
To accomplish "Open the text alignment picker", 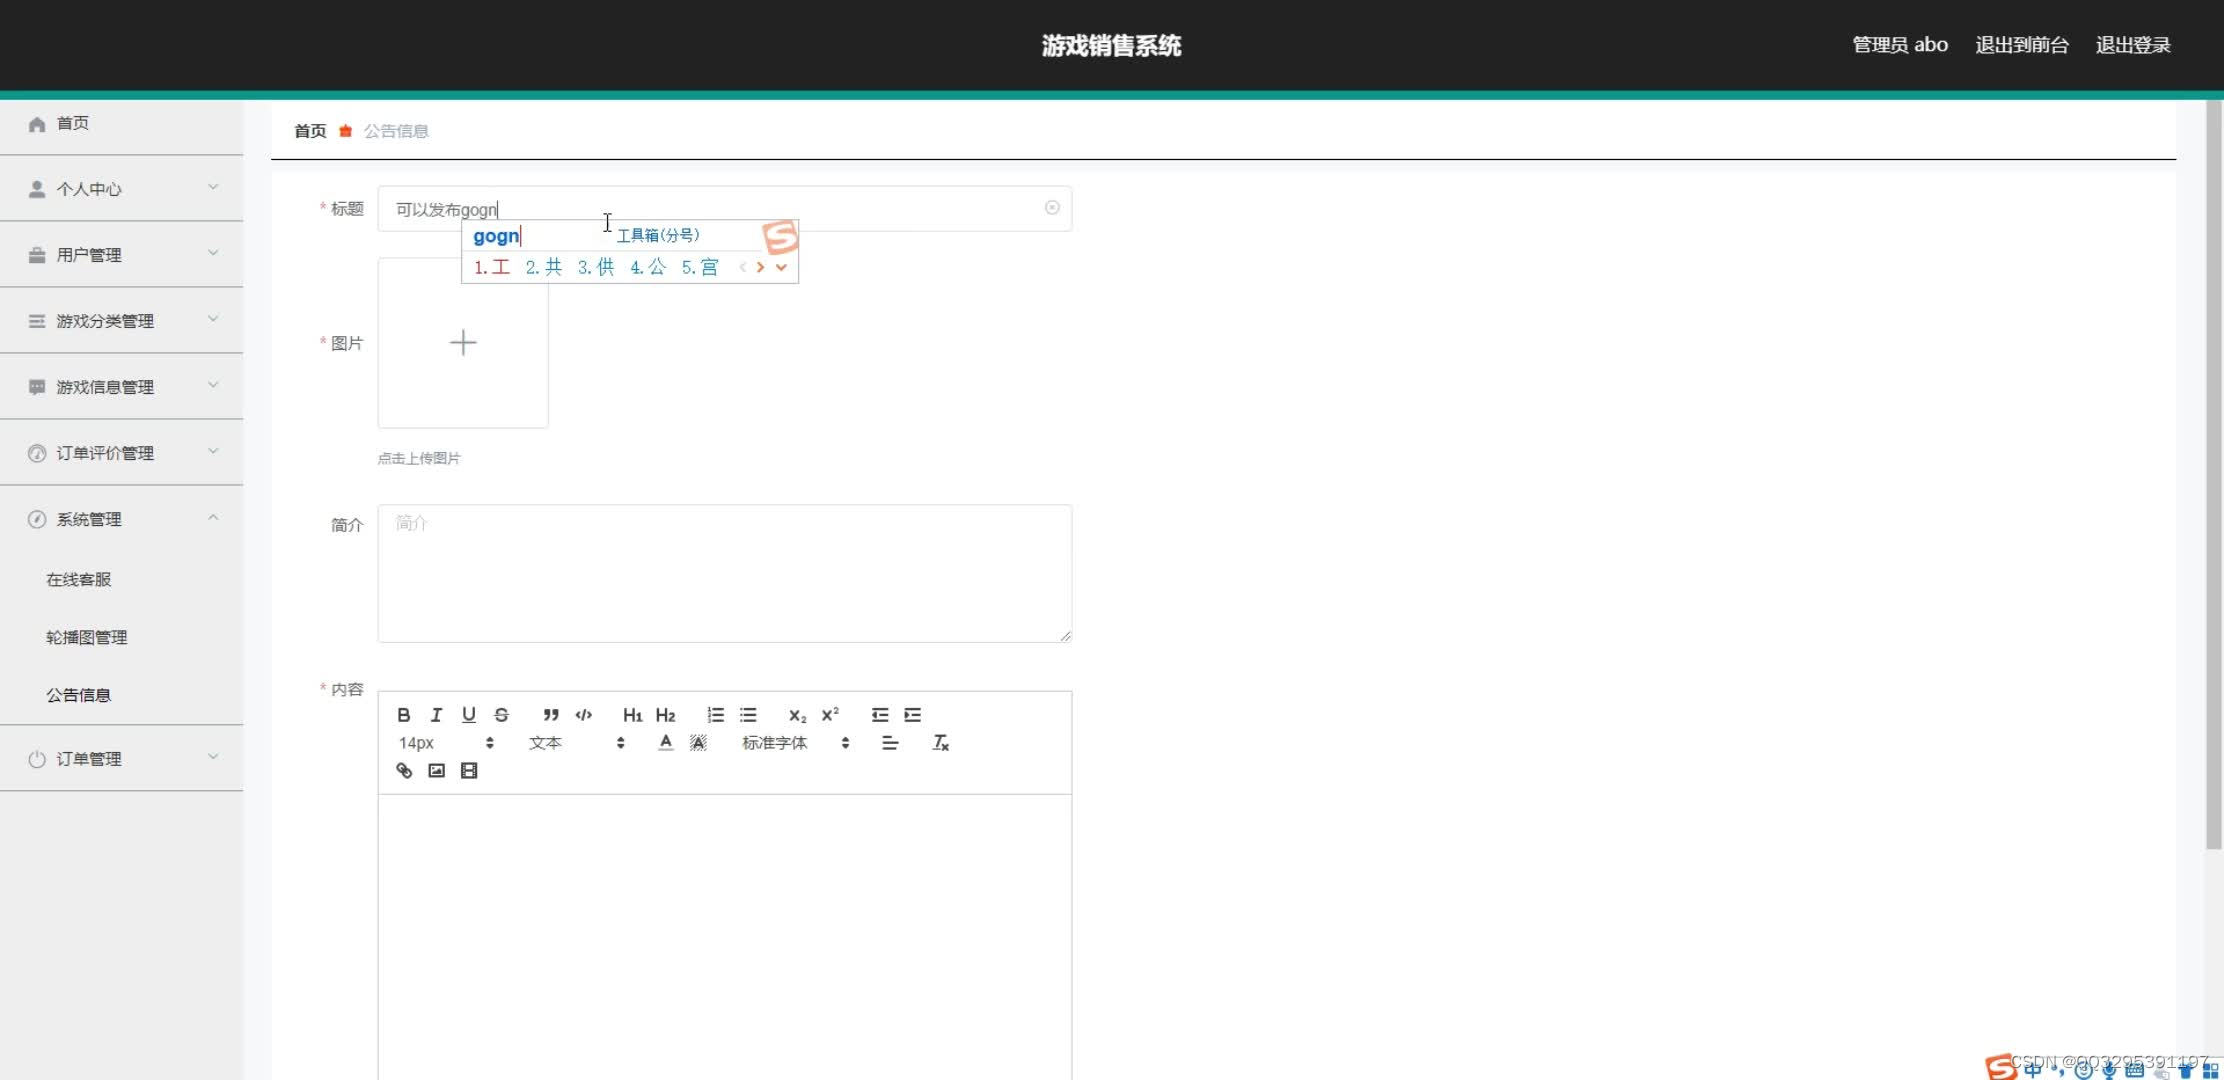I will [890, 743].
